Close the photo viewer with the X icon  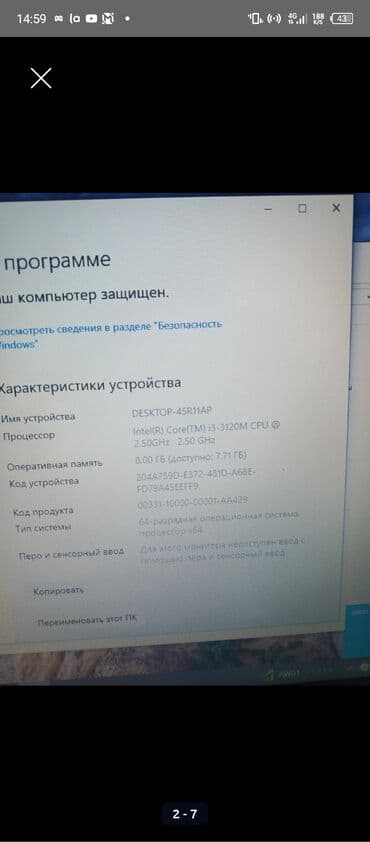point(41,78)
